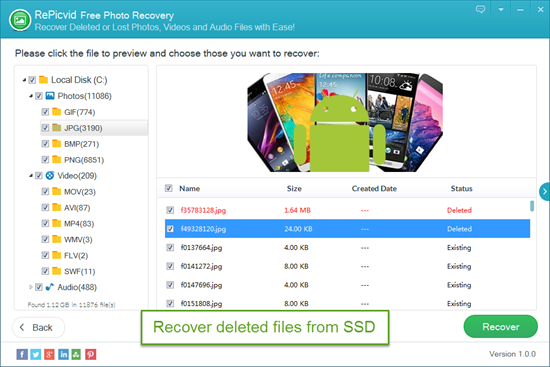The width and height of the screenshot is (550, 367).
Task: Toggle the MP4(83) checkbox
Action: [45, 223]
